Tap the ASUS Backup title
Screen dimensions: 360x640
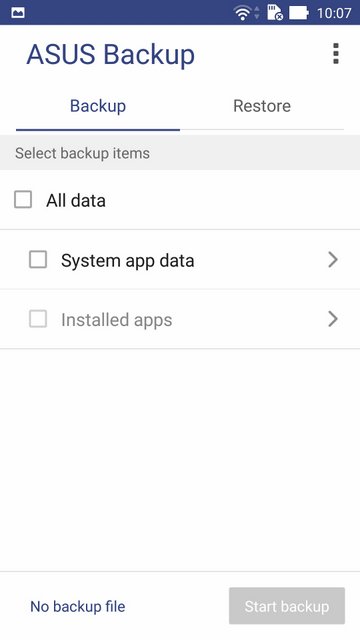[x=111, y=55]
